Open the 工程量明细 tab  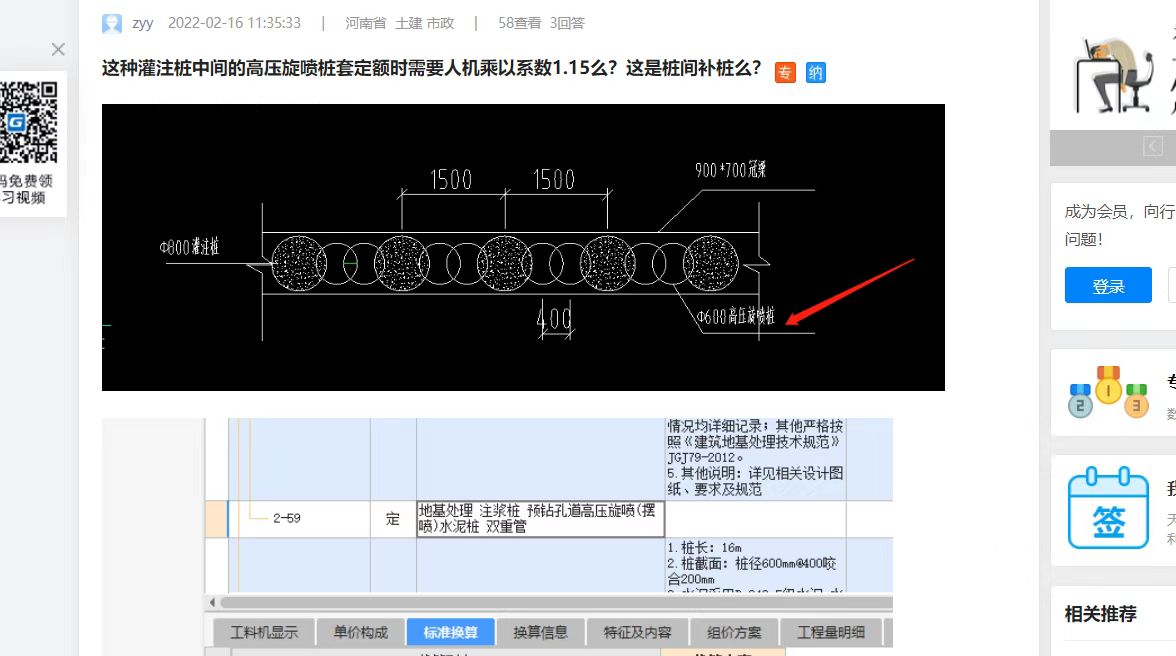coord(830,632)
